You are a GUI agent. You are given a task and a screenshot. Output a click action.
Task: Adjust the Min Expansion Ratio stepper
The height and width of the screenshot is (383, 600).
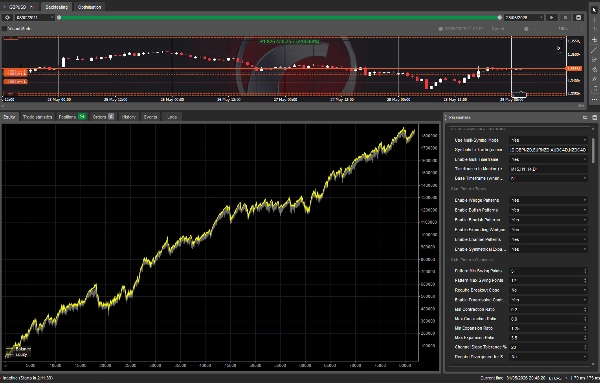point(585,328)
